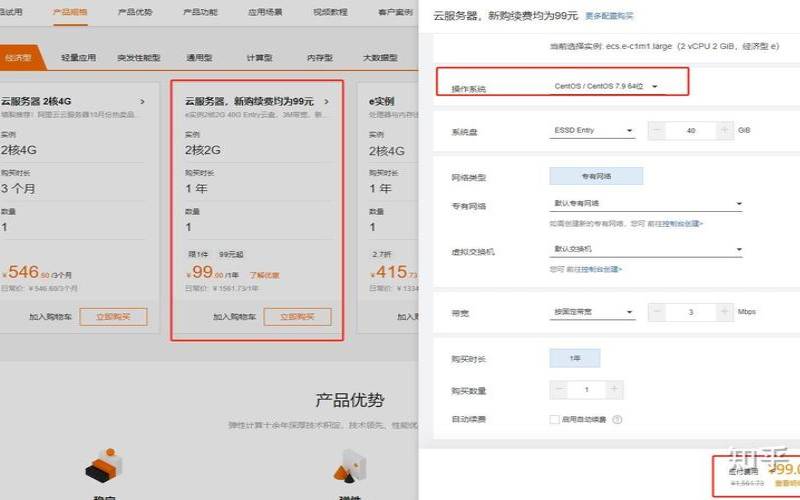Click the bandwidth value input field

tap(689, 312)
